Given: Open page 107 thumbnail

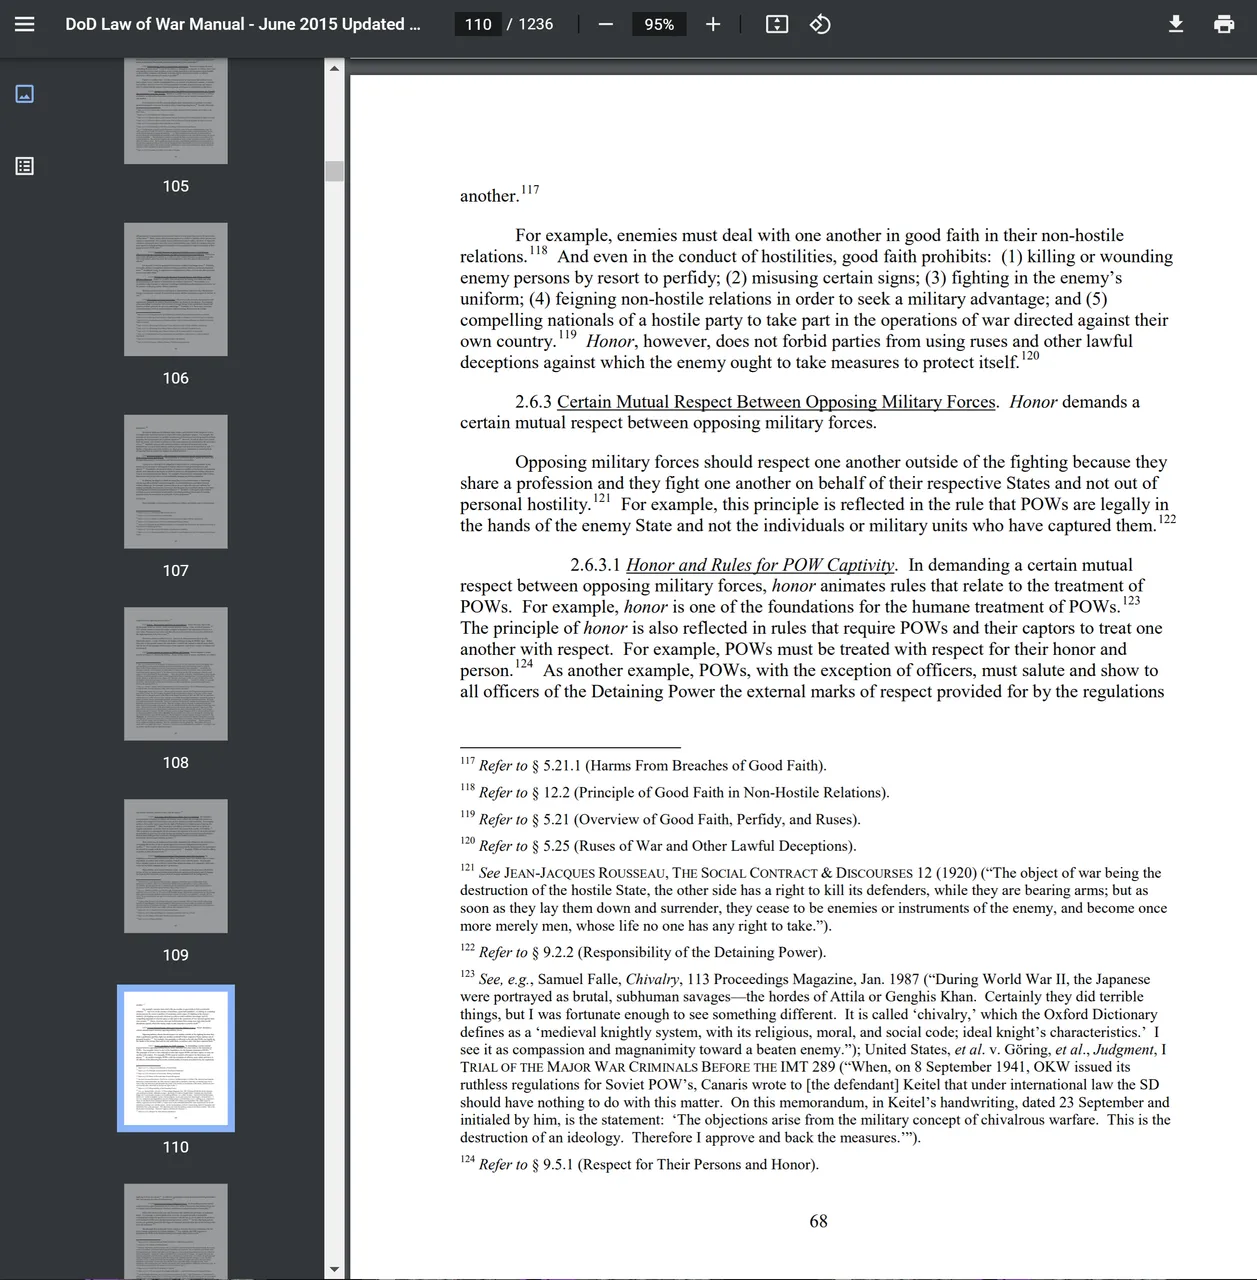Looking at the screenshot, I should click(176, 481).
